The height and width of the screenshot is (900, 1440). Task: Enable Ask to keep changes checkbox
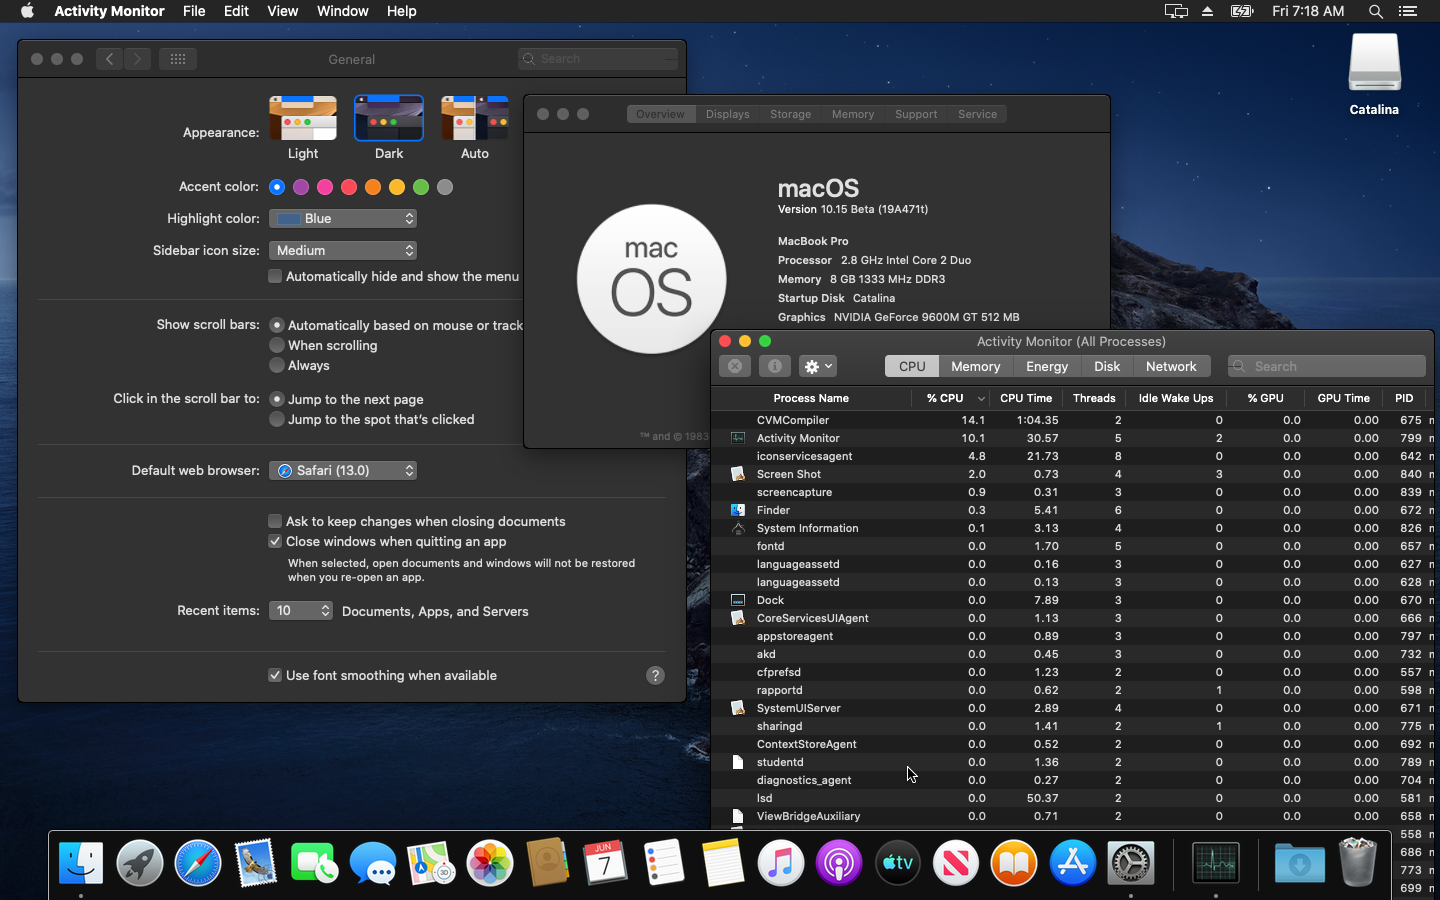[275, 521]
